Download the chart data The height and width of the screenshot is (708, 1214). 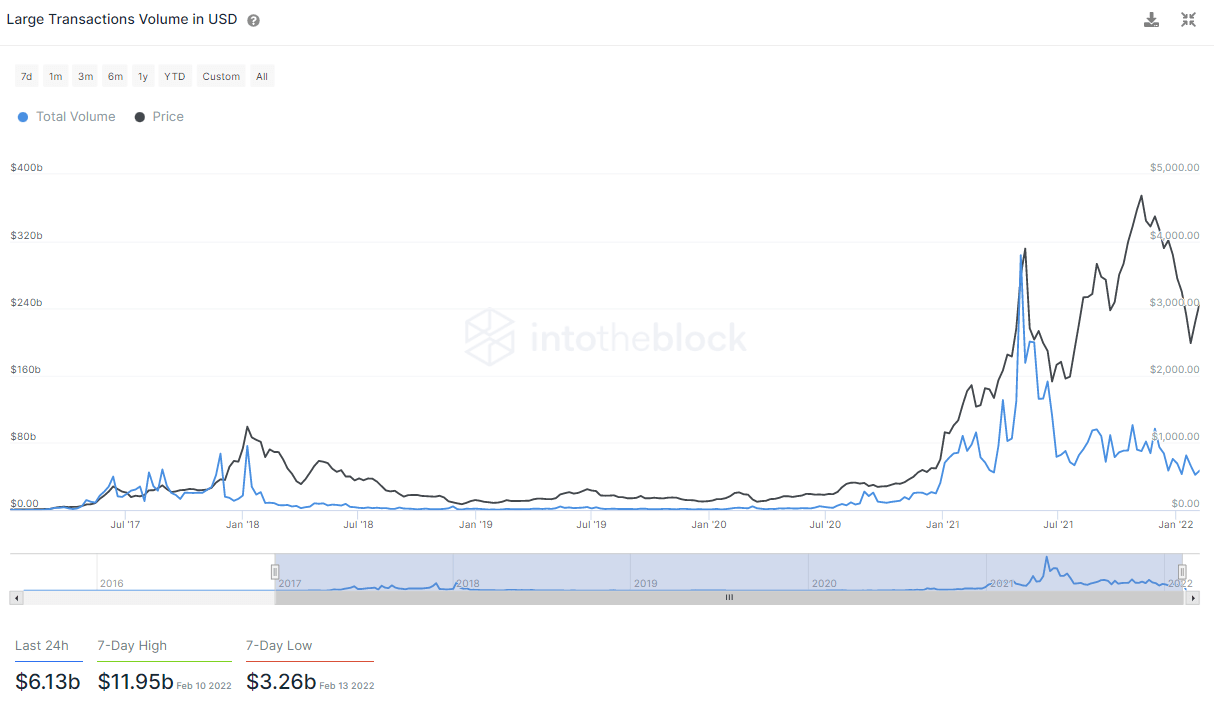point(1151,20)
